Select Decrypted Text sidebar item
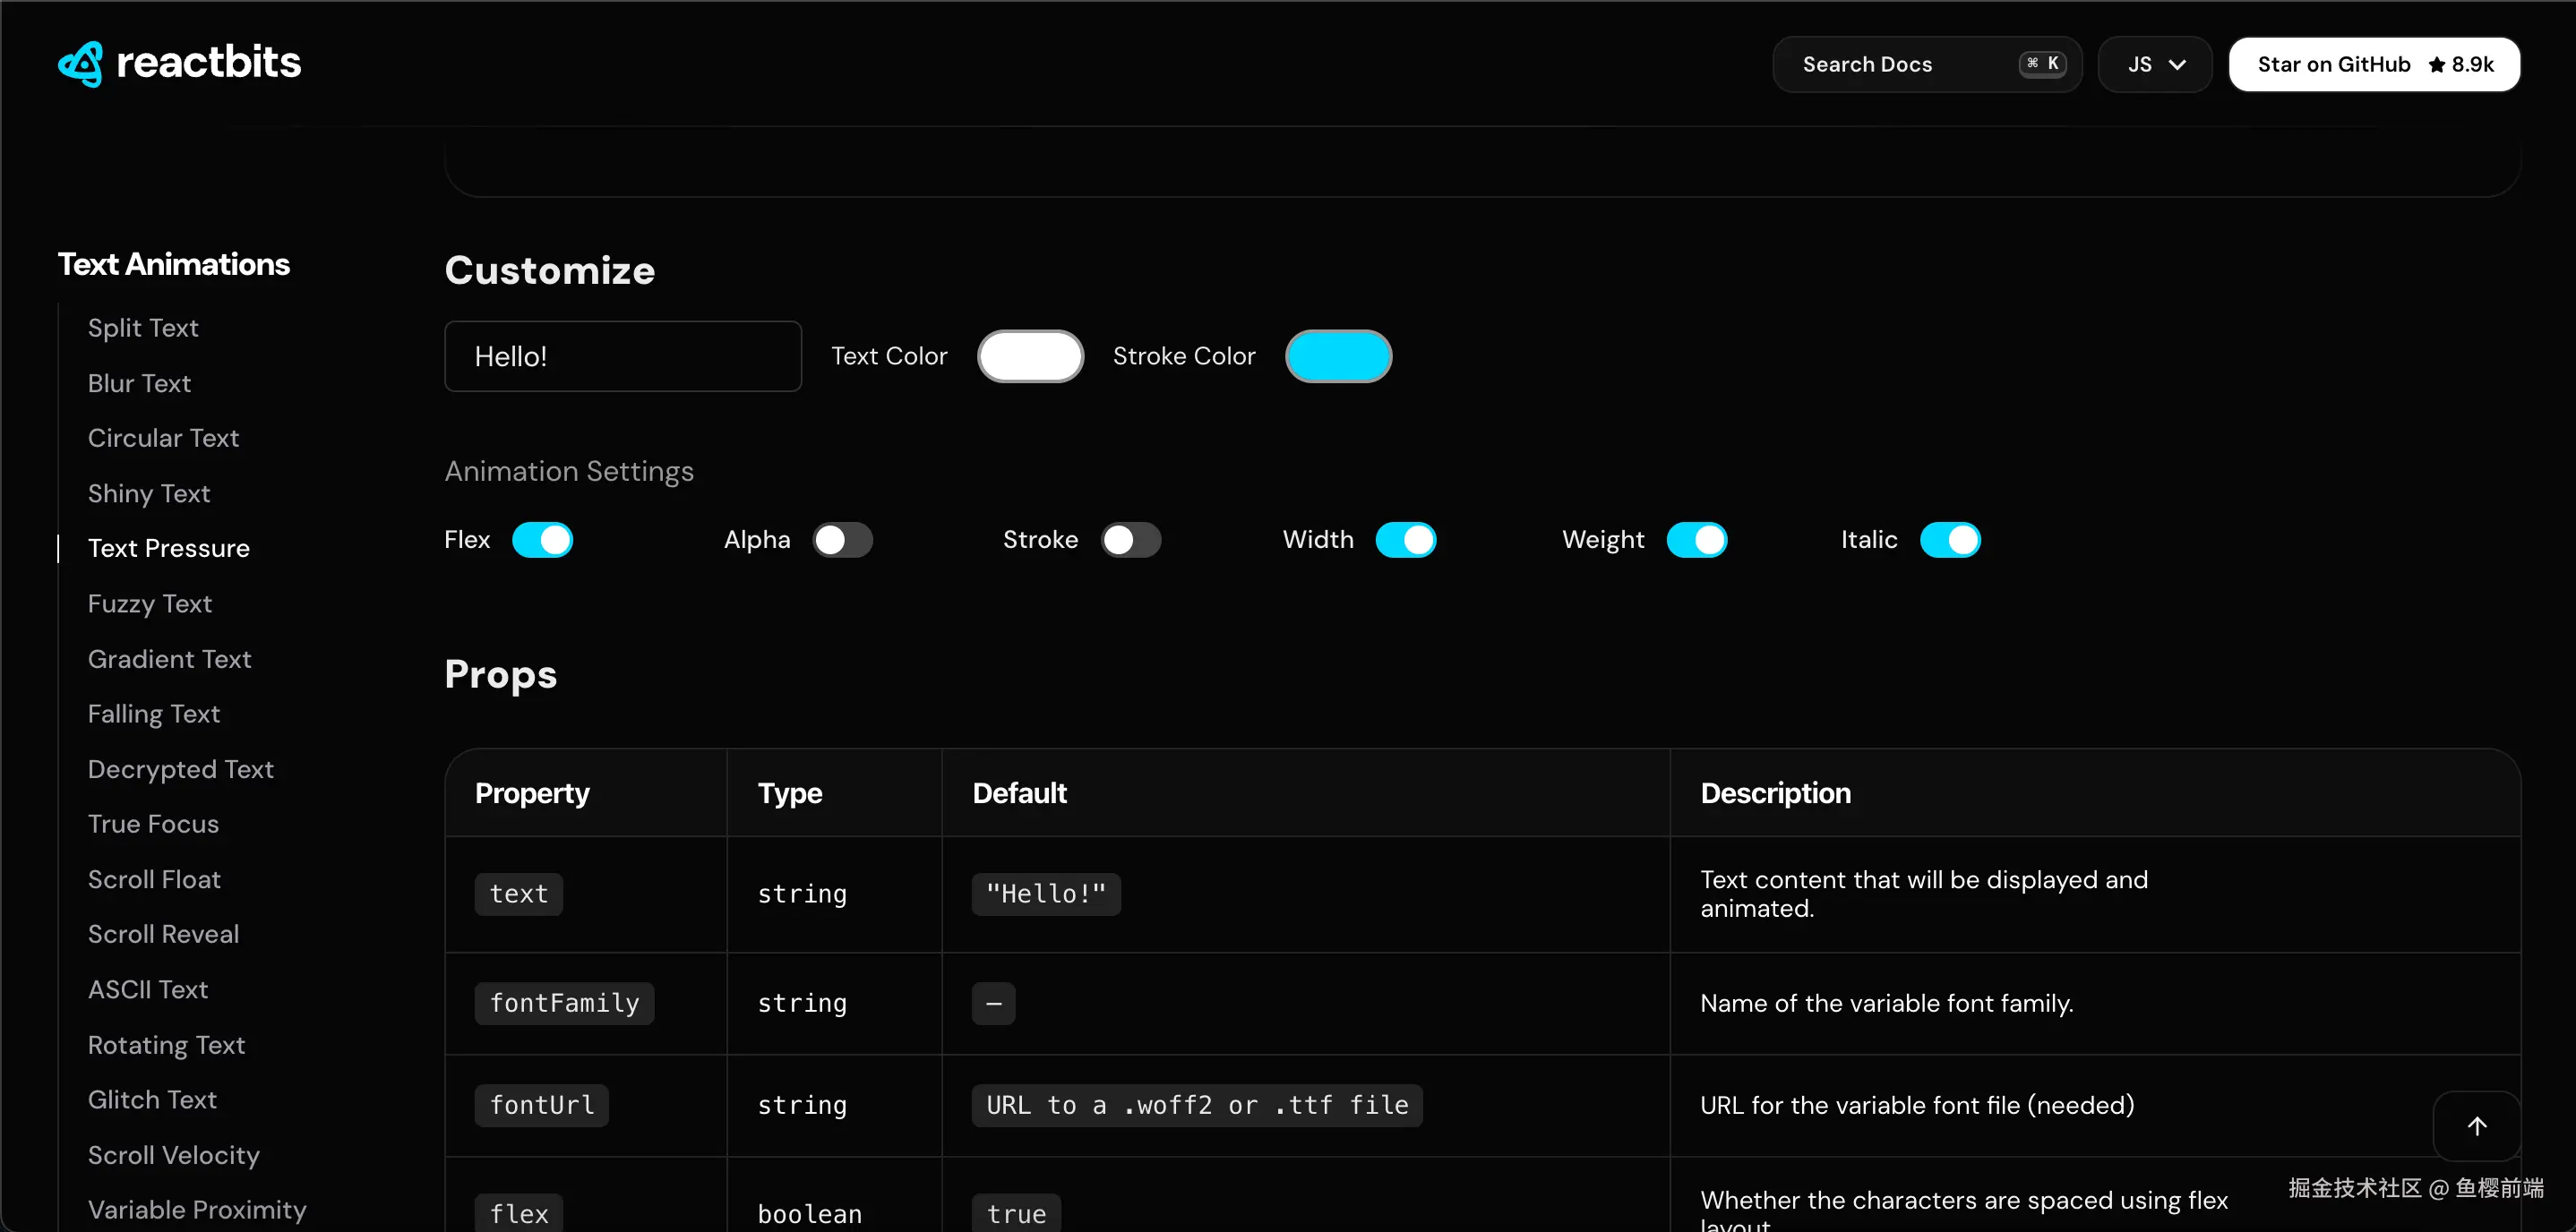Viewport: 2576px width, 1232px height. (180, 769)
